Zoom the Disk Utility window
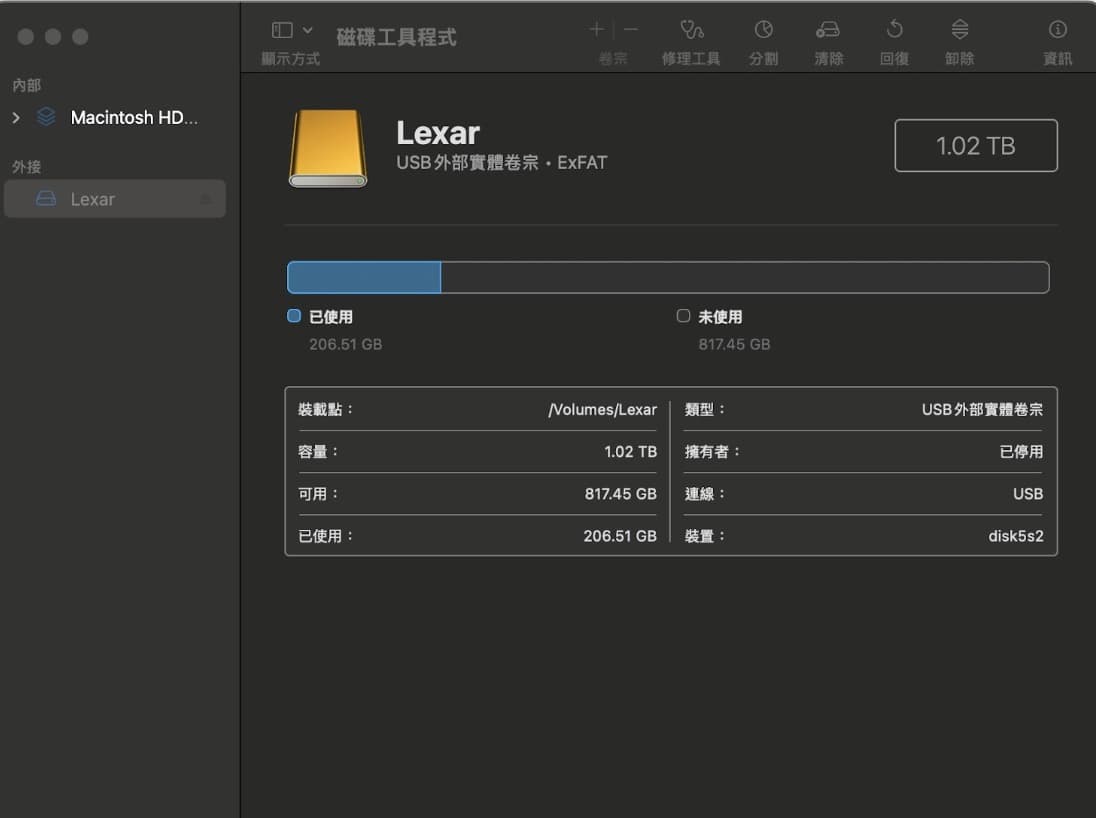The height and width of the screenshot is (818, 1096). click(x=80, y=36)
